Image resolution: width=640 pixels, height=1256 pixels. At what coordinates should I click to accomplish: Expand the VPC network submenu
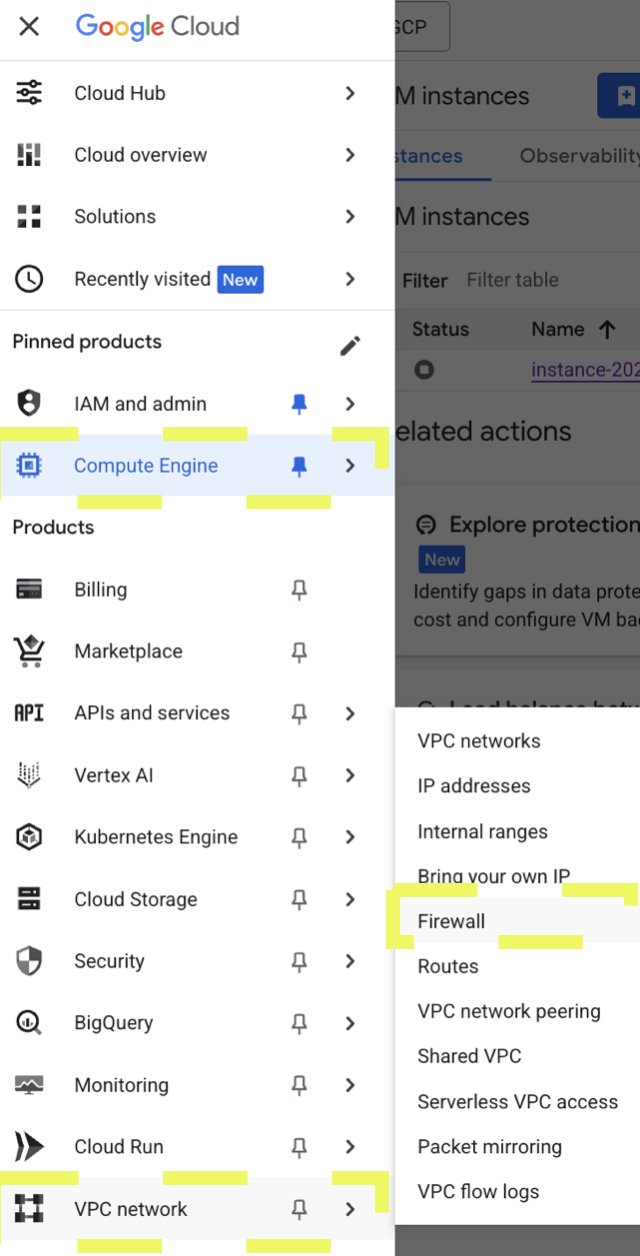[x=349, y=1209]
